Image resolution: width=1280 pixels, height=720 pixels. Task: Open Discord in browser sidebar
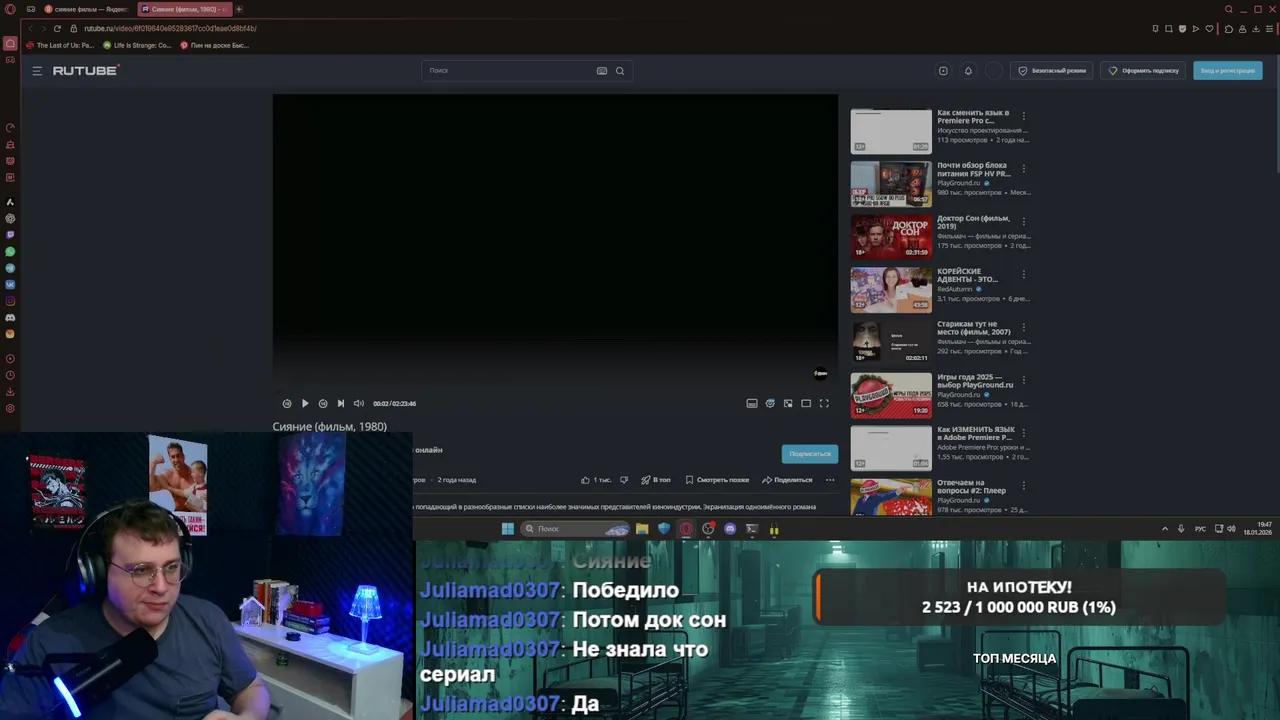pyautogui.click(x=10, y=318)
